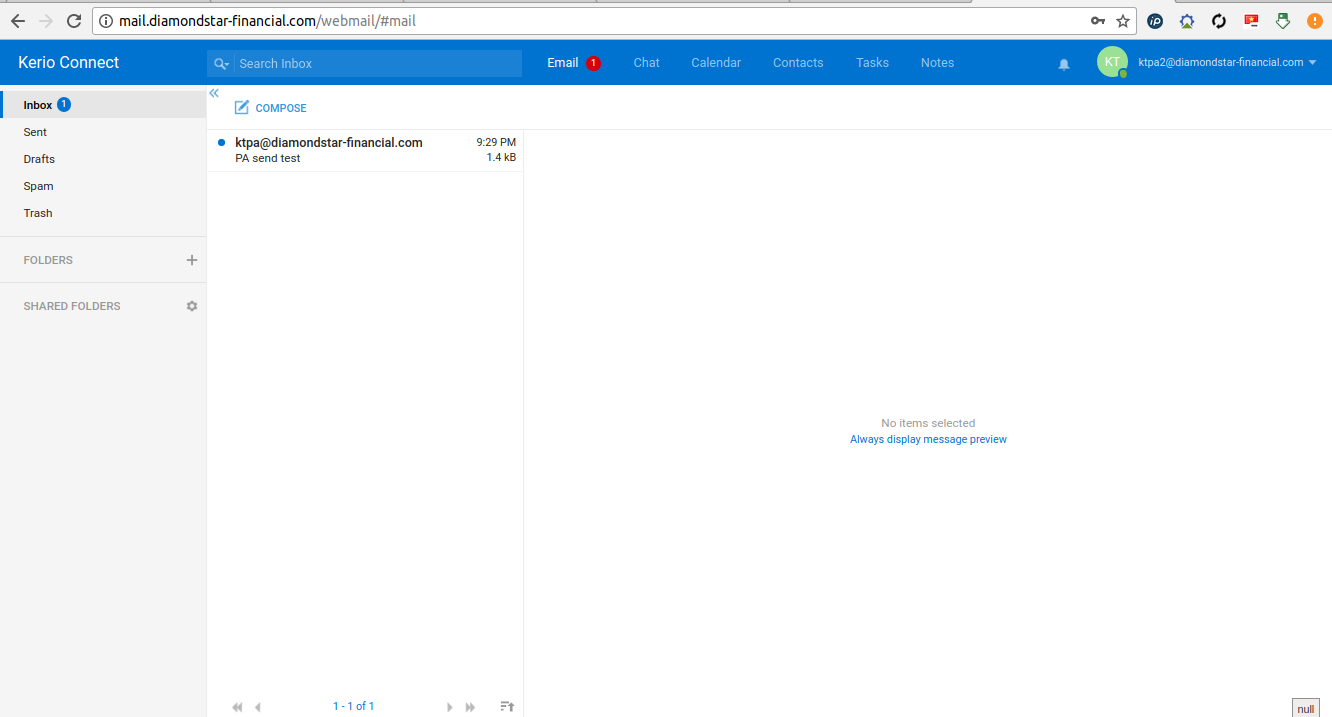Click the browser forward arrow
This screenshot has width=1332, height=717.
[46, 21]
